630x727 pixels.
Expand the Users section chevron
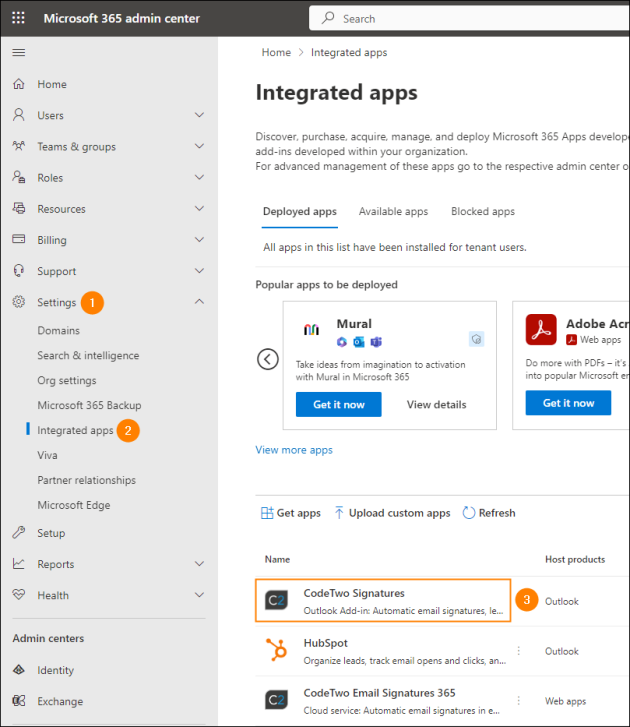[x=199, y=115]
